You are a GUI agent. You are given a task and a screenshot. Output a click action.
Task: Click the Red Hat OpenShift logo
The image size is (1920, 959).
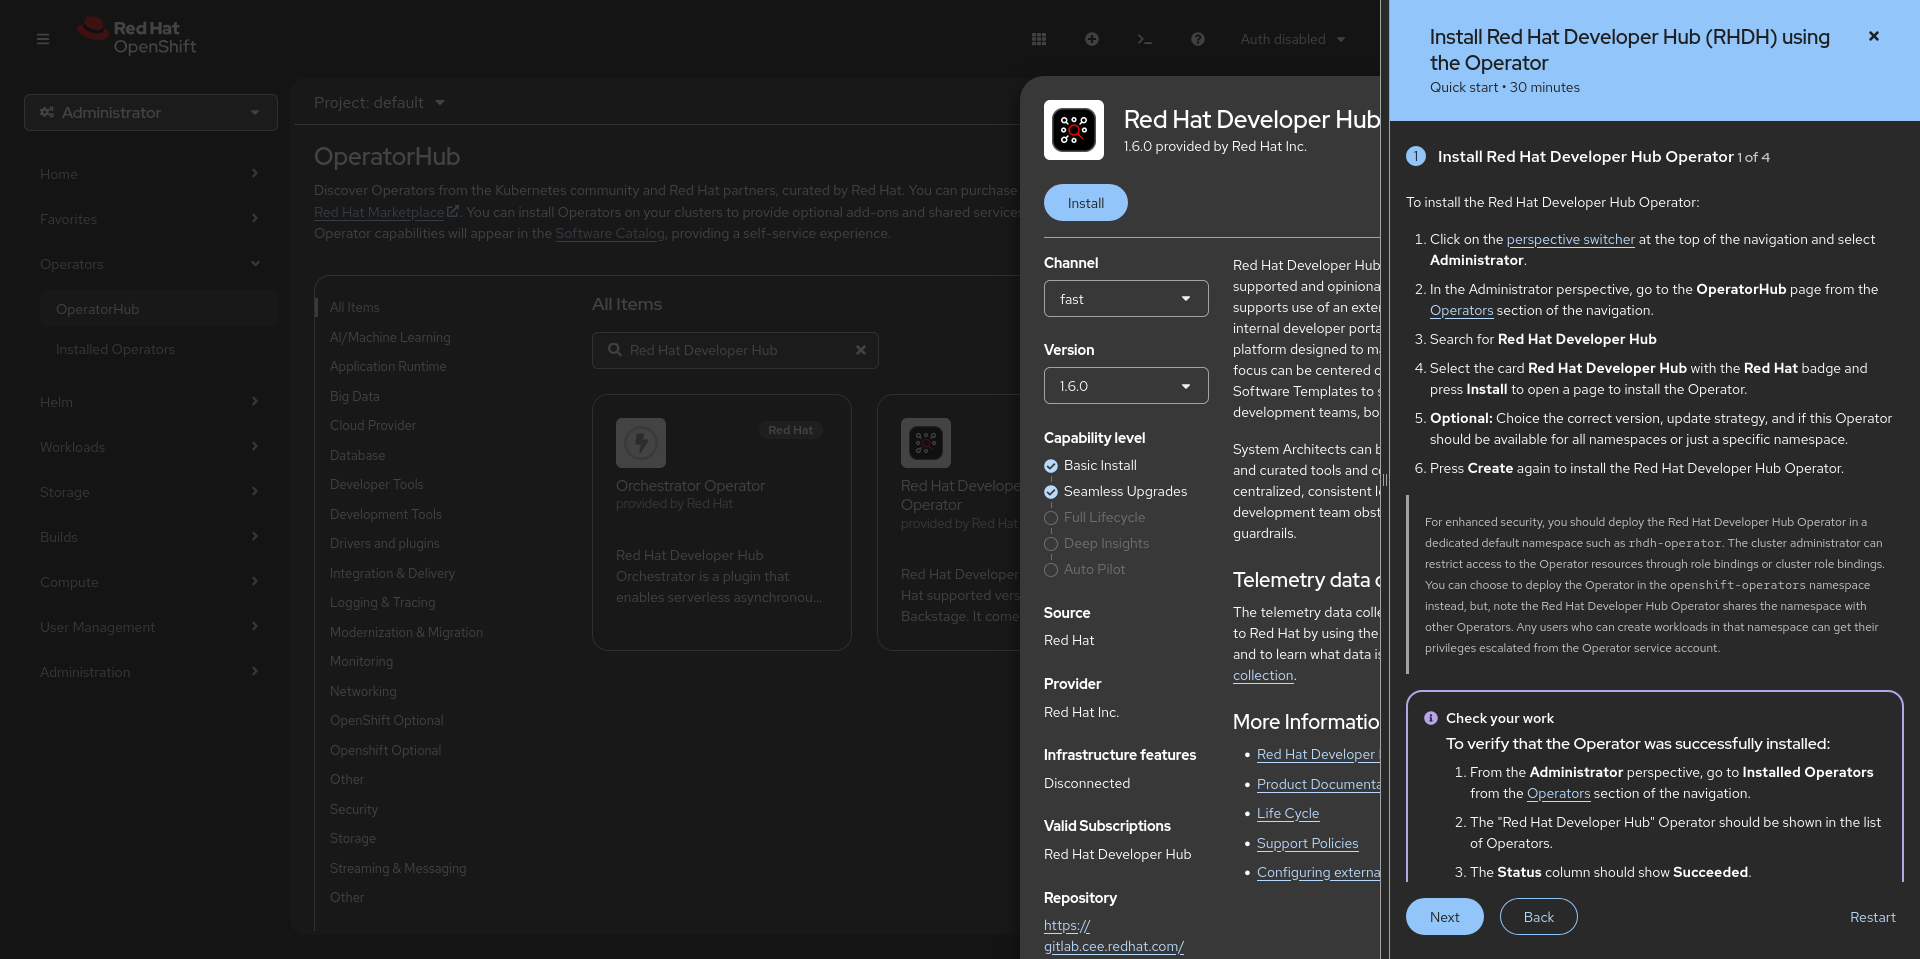point(137,37)
